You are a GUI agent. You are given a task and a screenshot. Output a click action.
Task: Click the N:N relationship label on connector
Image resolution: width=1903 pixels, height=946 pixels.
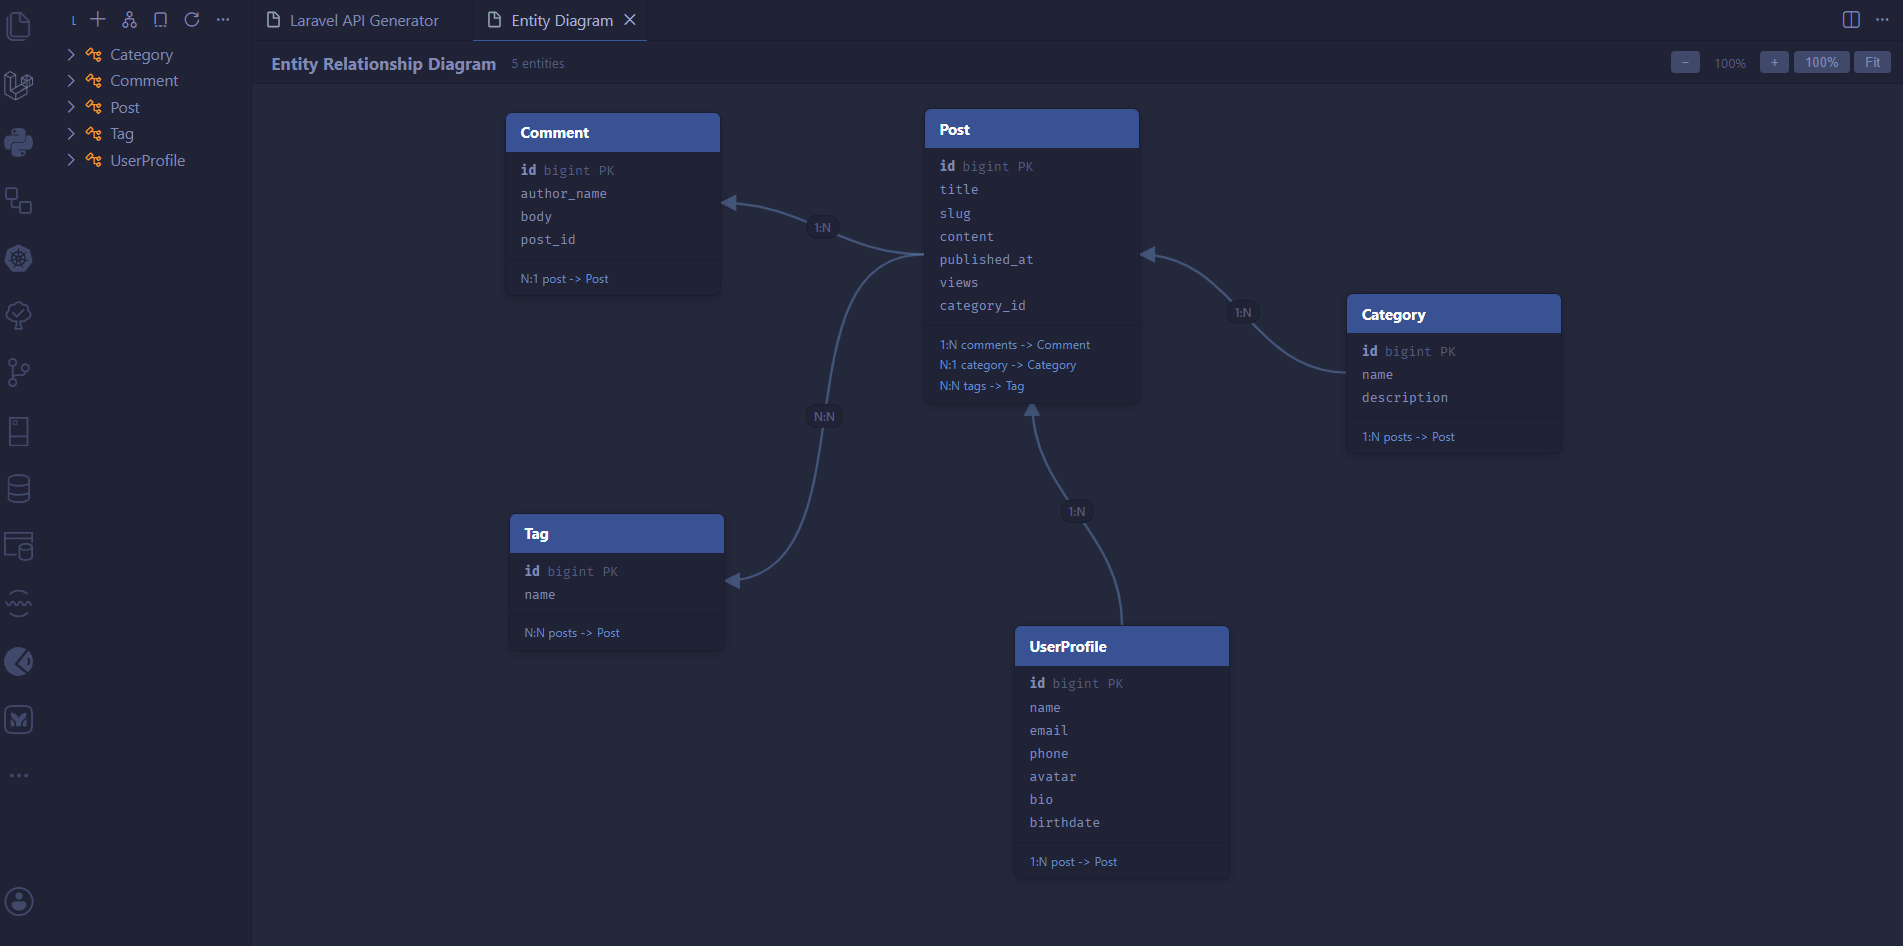(824, 417)
